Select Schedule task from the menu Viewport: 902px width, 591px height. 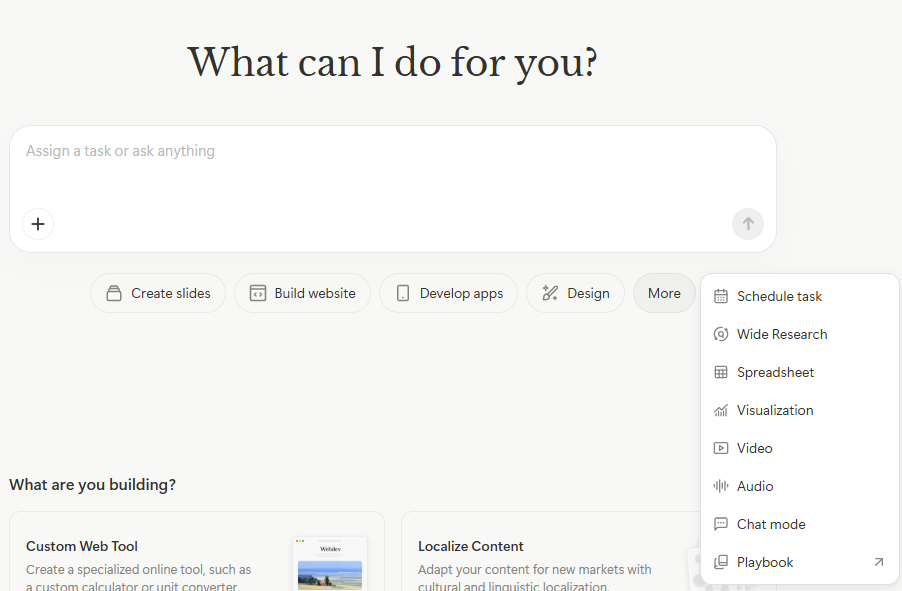(779, 296)
